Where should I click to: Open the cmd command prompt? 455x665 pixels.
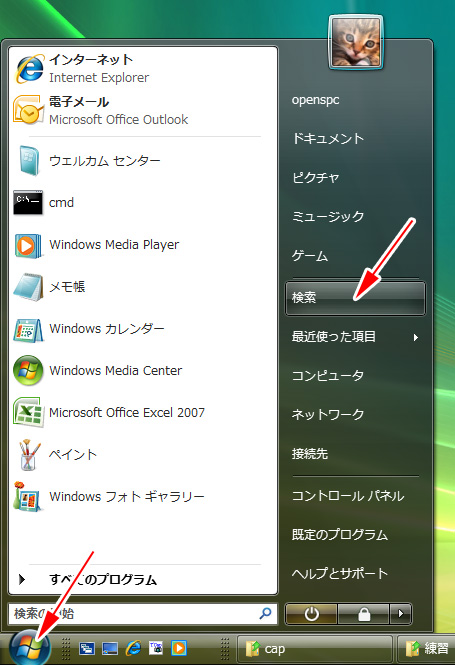143,203
